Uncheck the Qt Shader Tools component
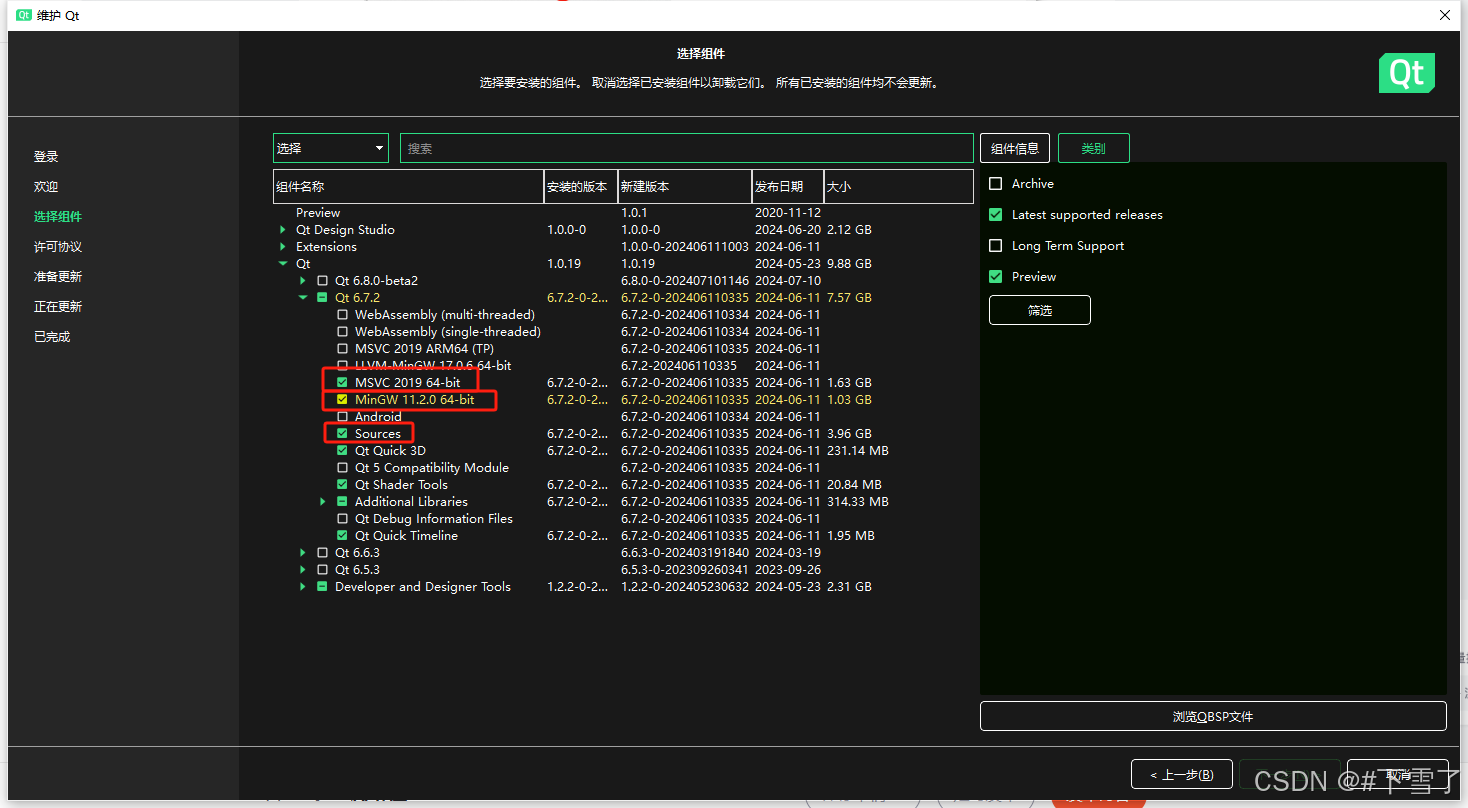 343,485
